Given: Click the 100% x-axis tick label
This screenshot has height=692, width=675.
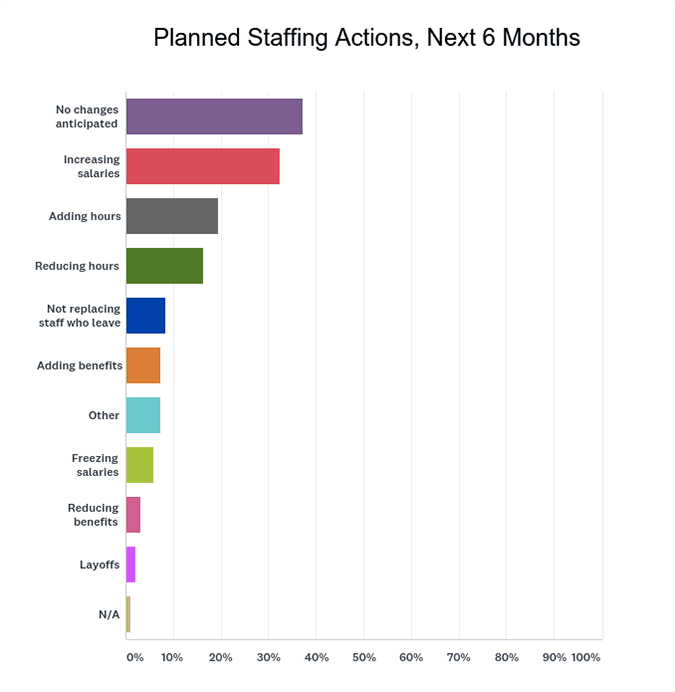Looking at the screenshot, I should click(x=585, y=657).
